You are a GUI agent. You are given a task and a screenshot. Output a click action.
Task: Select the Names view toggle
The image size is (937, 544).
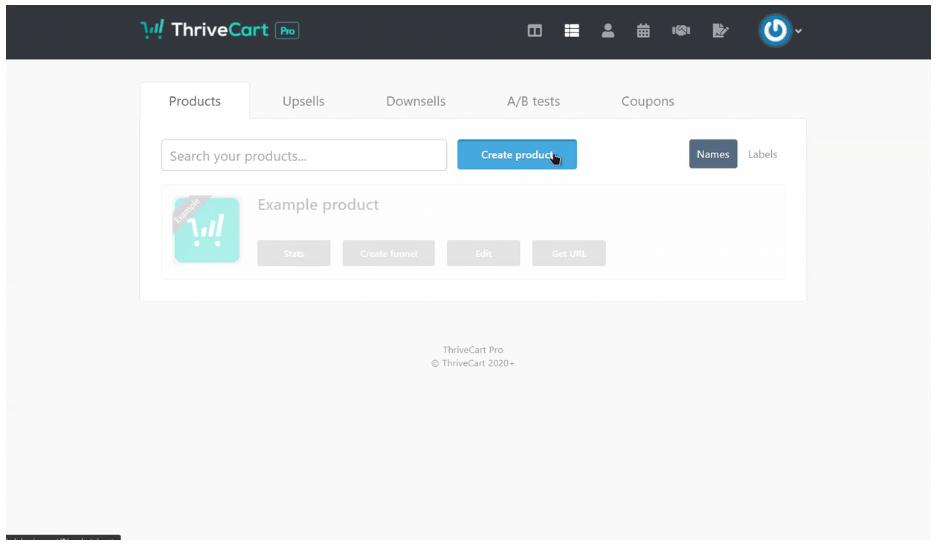click(713, 154)
